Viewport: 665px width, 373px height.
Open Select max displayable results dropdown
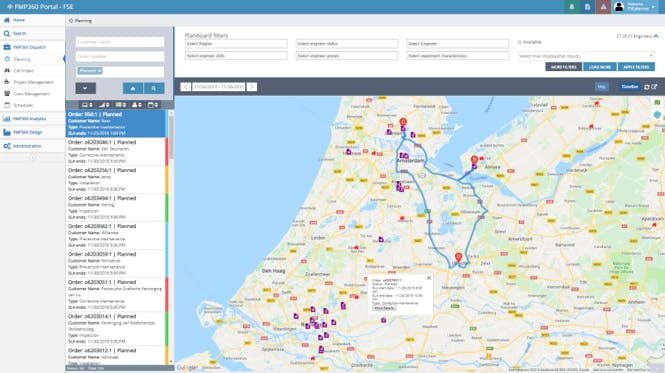point(586,56)
